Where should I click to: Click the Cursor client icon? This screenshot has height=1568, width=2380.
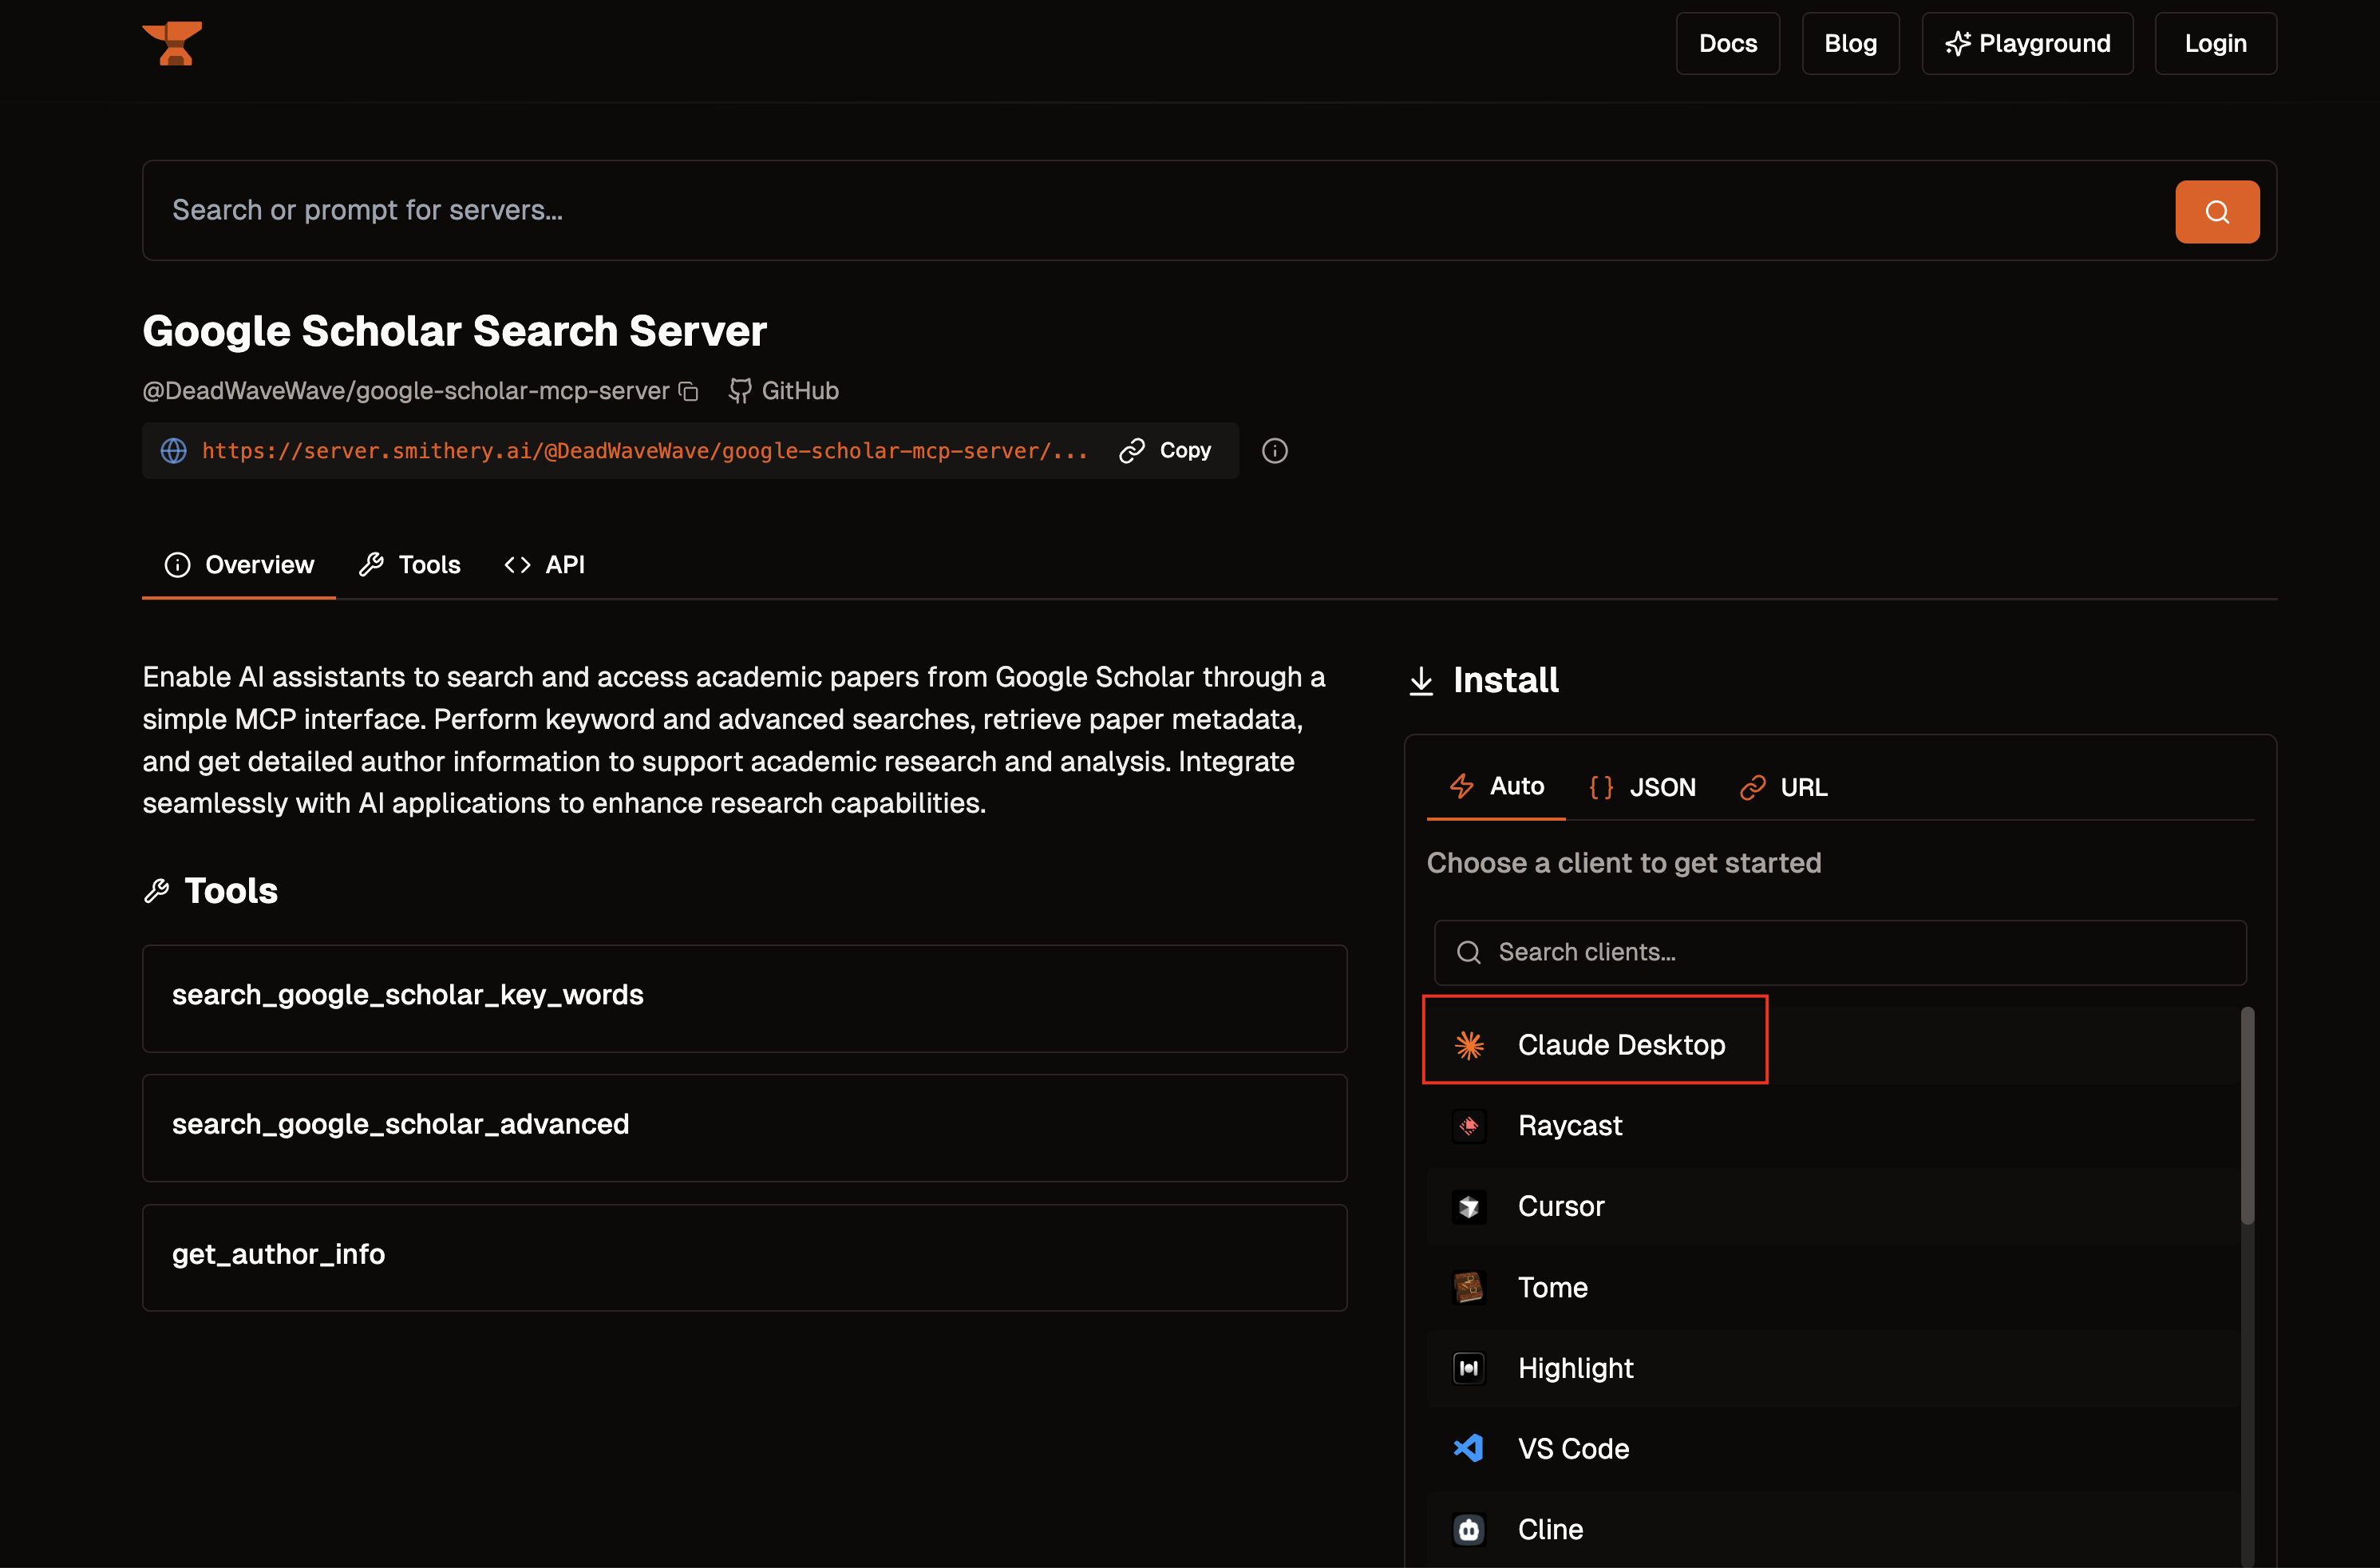1468,1207
